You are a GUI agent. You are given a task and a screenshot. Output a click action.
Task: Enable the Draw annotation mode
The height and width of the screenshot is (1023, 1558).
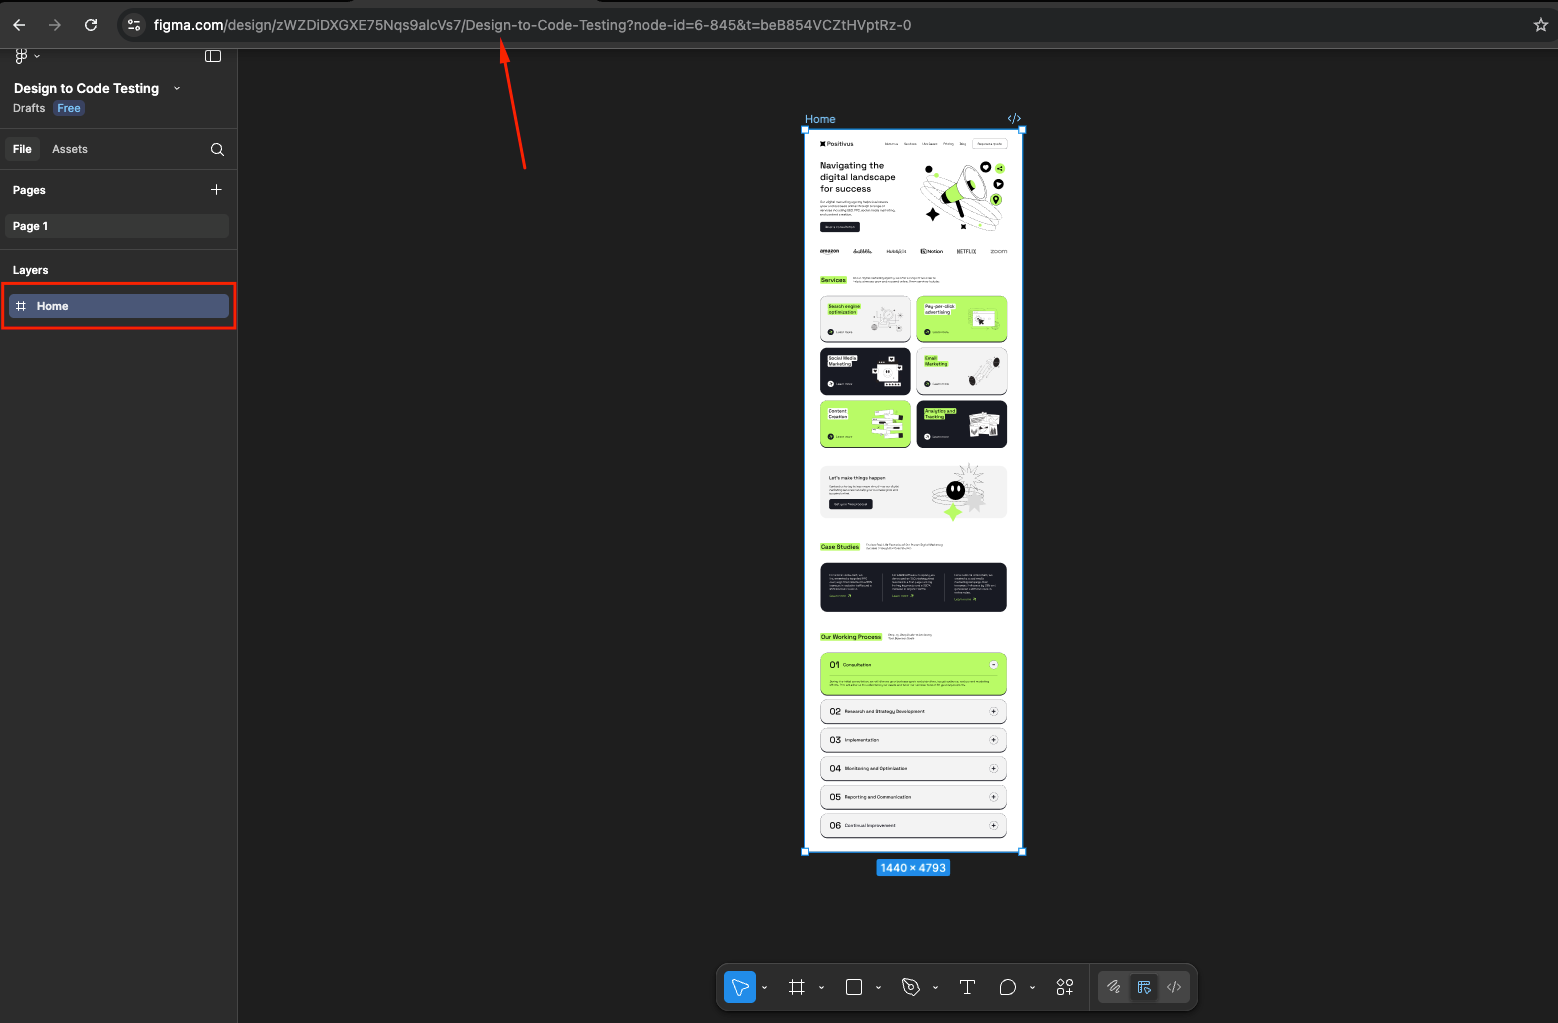pyautogui.click(x=1113, y=987)
